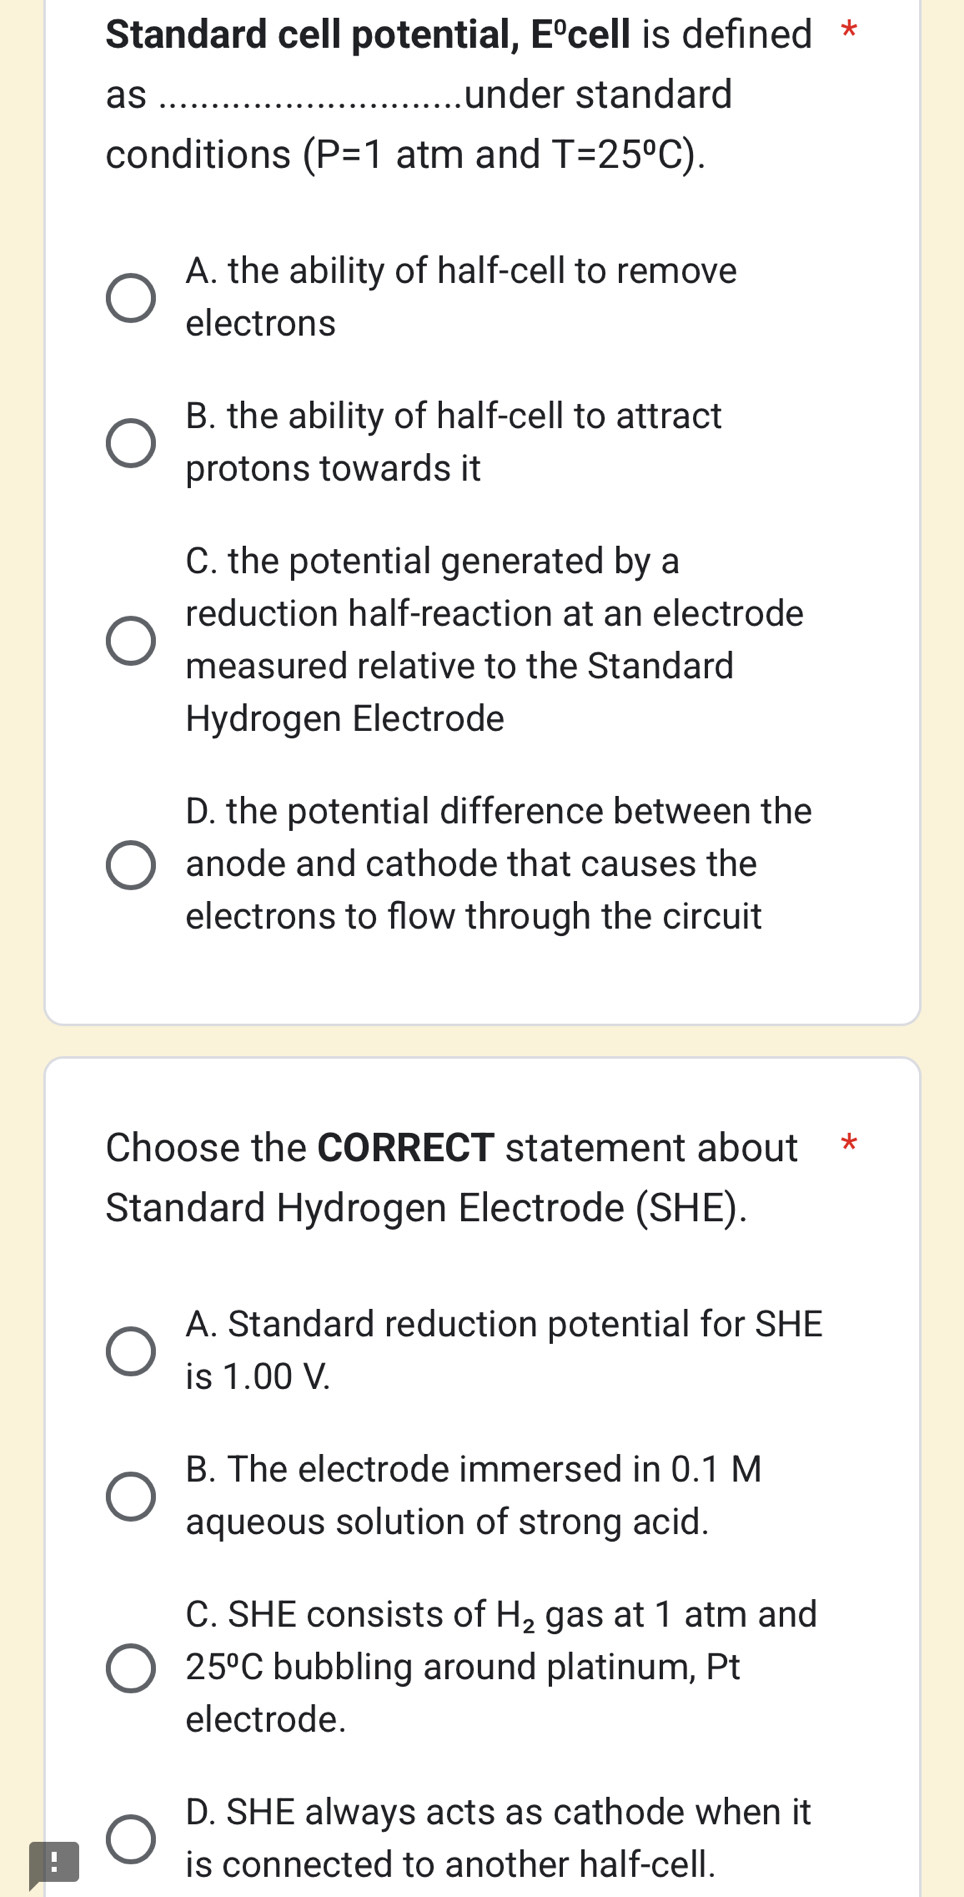The height and width of the screenshot is (1897, 964).
Task: Select radio button for '0.1 M' strong acid option
Action: 131,1496
